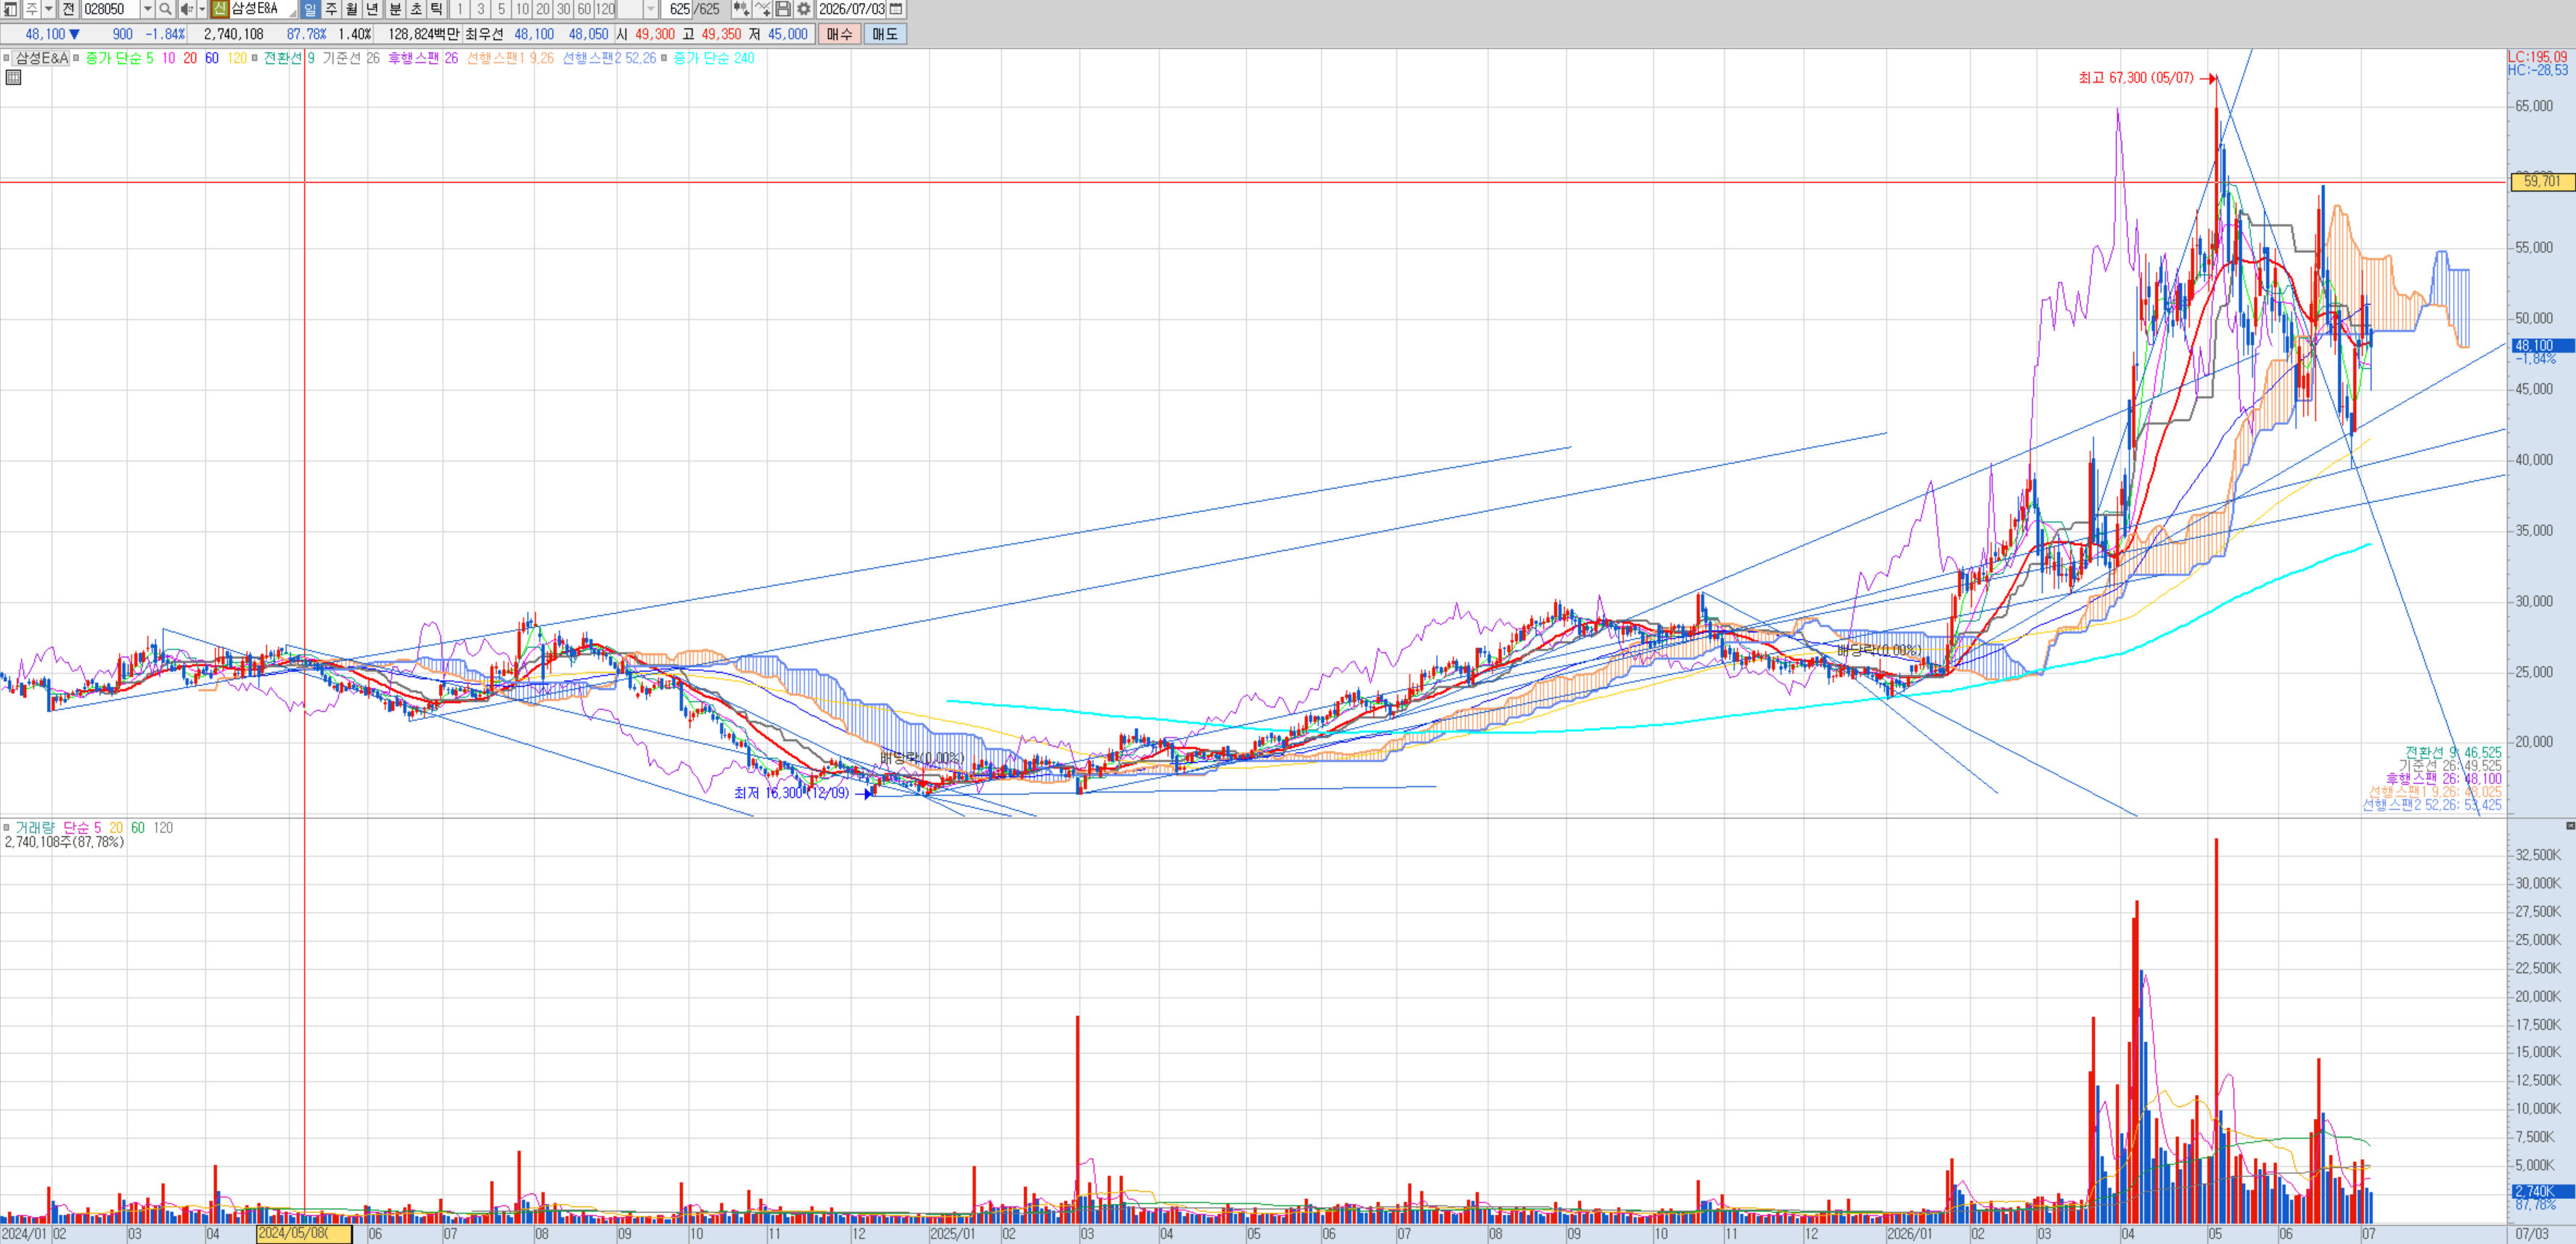
Task: Click the 삼성E&A legend label button
Action: [41, 58]
